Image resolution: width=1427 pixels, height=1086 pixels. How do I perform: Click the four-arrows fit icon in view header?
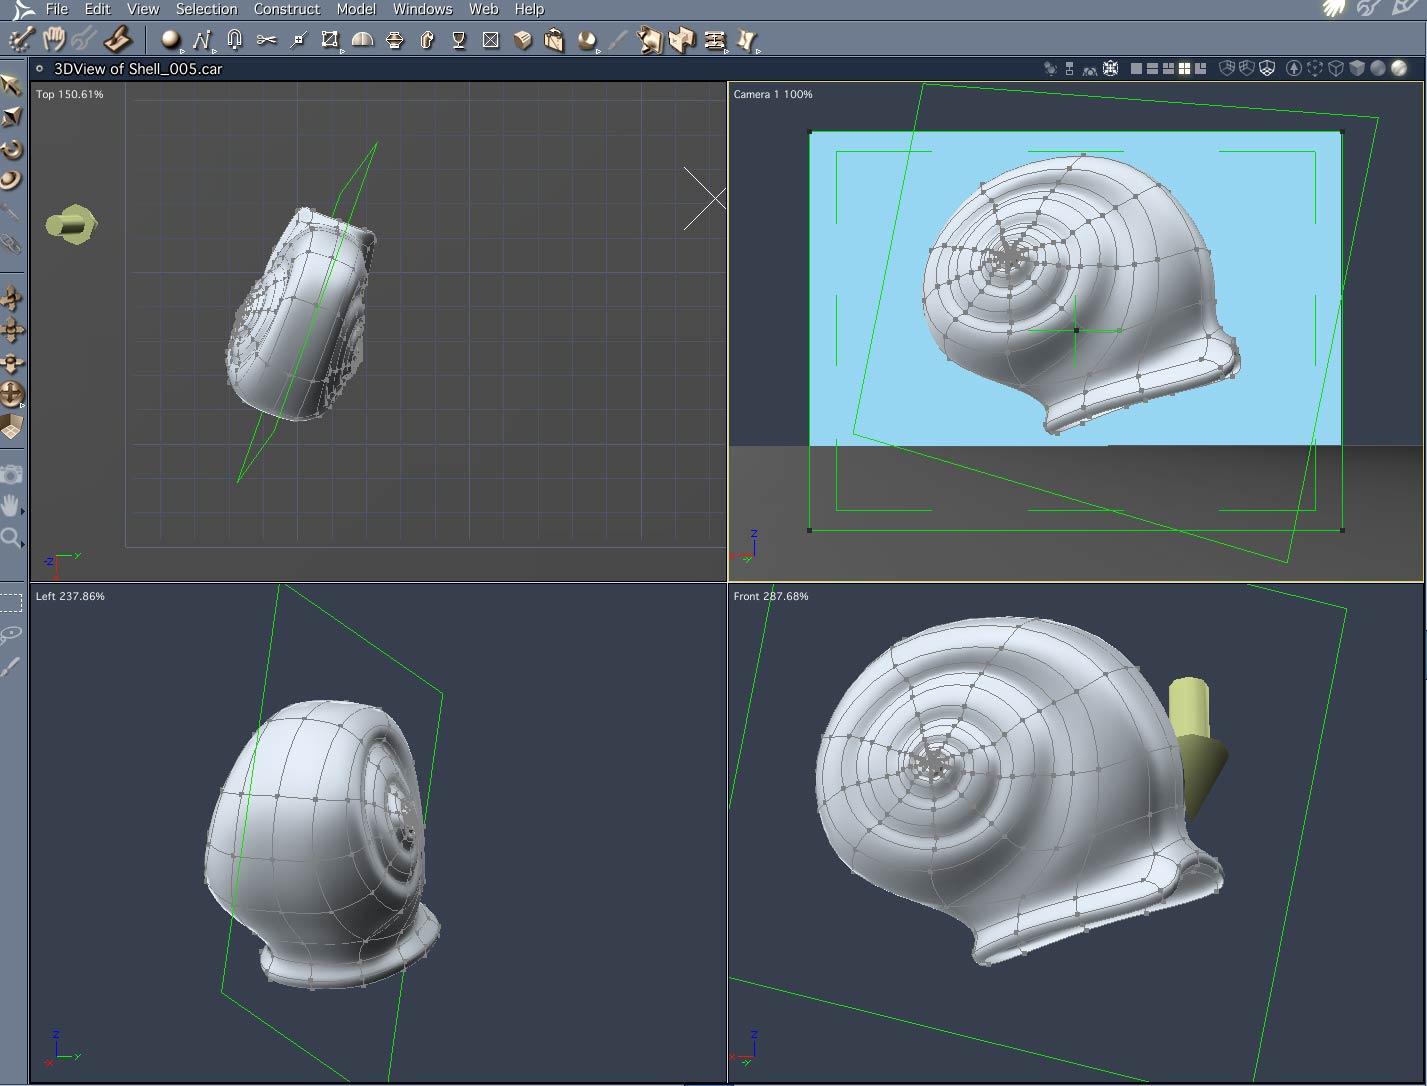[1110, 69]
